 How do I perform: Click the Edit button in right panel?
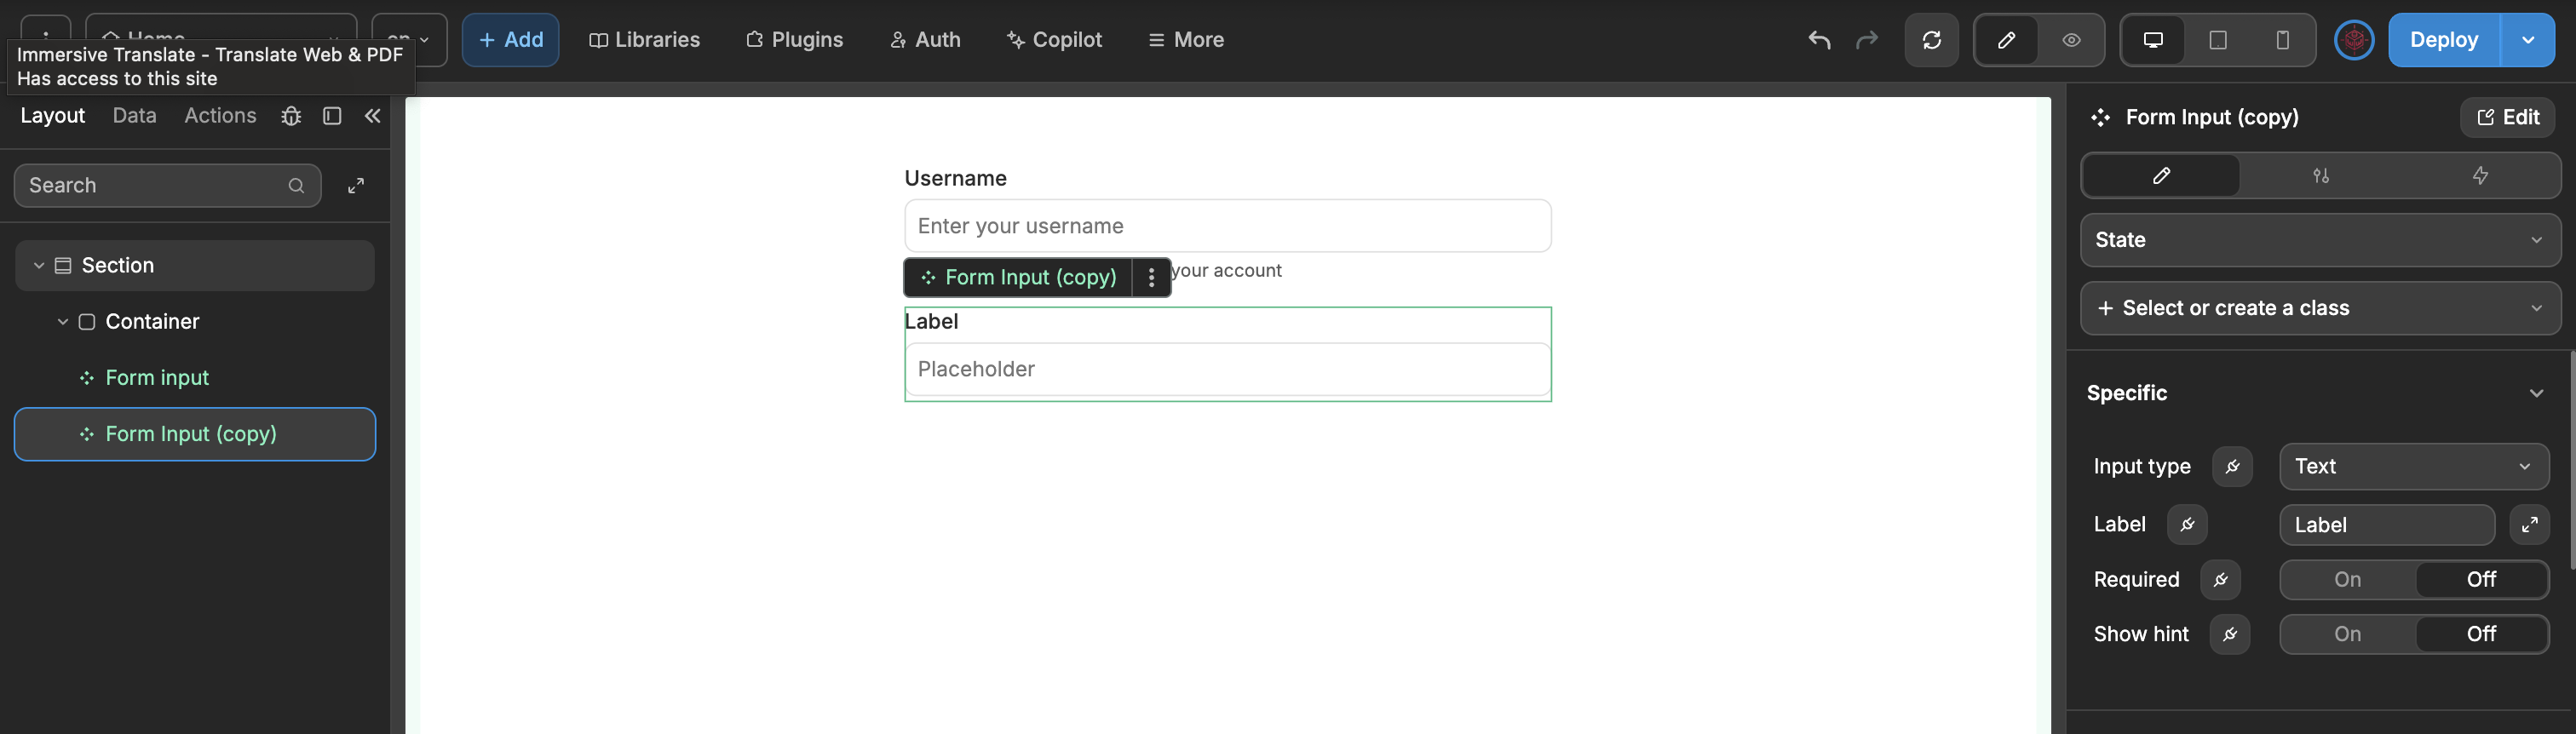(x=2507, y=117)
